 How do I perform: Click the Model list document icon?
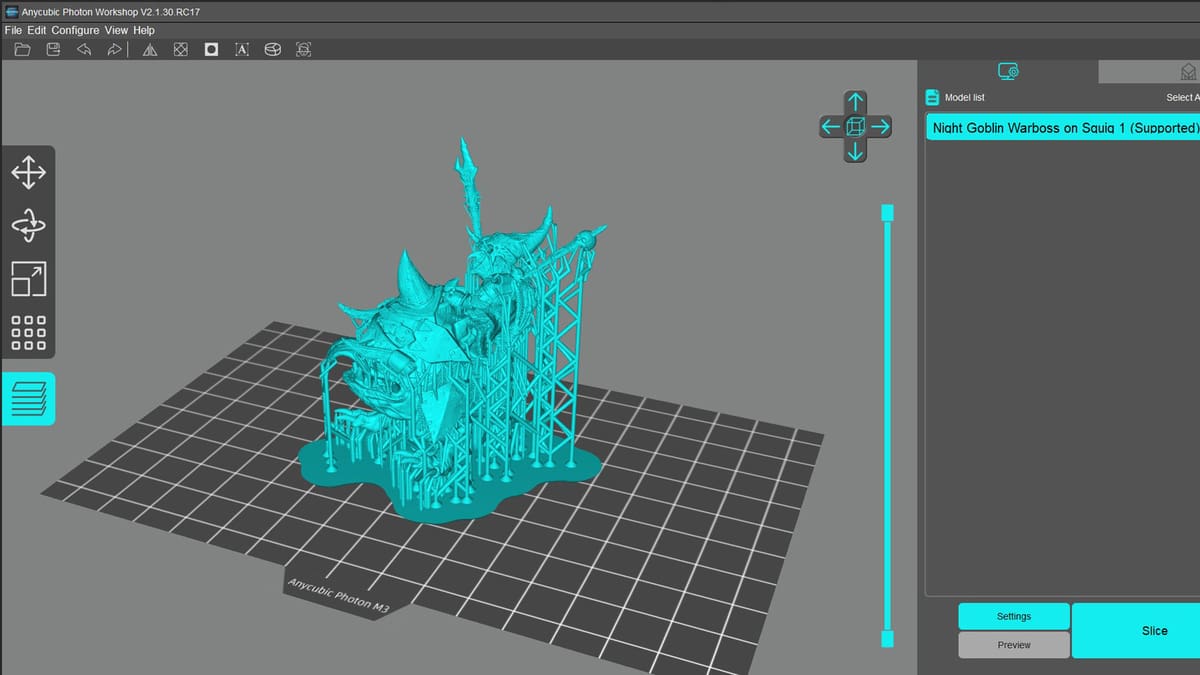point(932,97)
